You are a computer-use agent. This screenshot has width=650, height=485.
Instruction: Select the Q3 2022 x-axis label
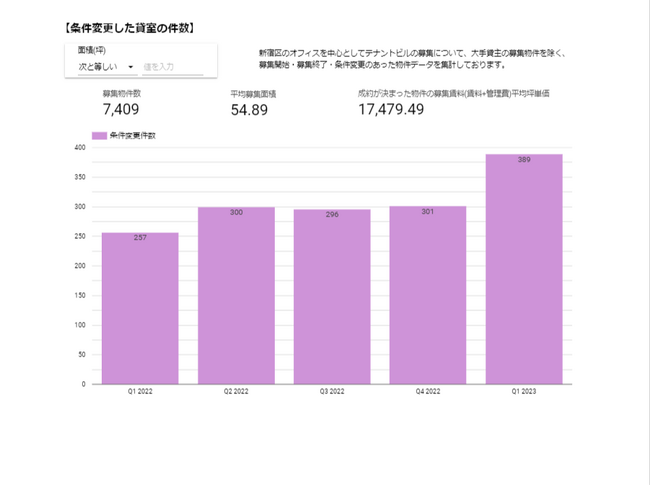click(332, 394)
